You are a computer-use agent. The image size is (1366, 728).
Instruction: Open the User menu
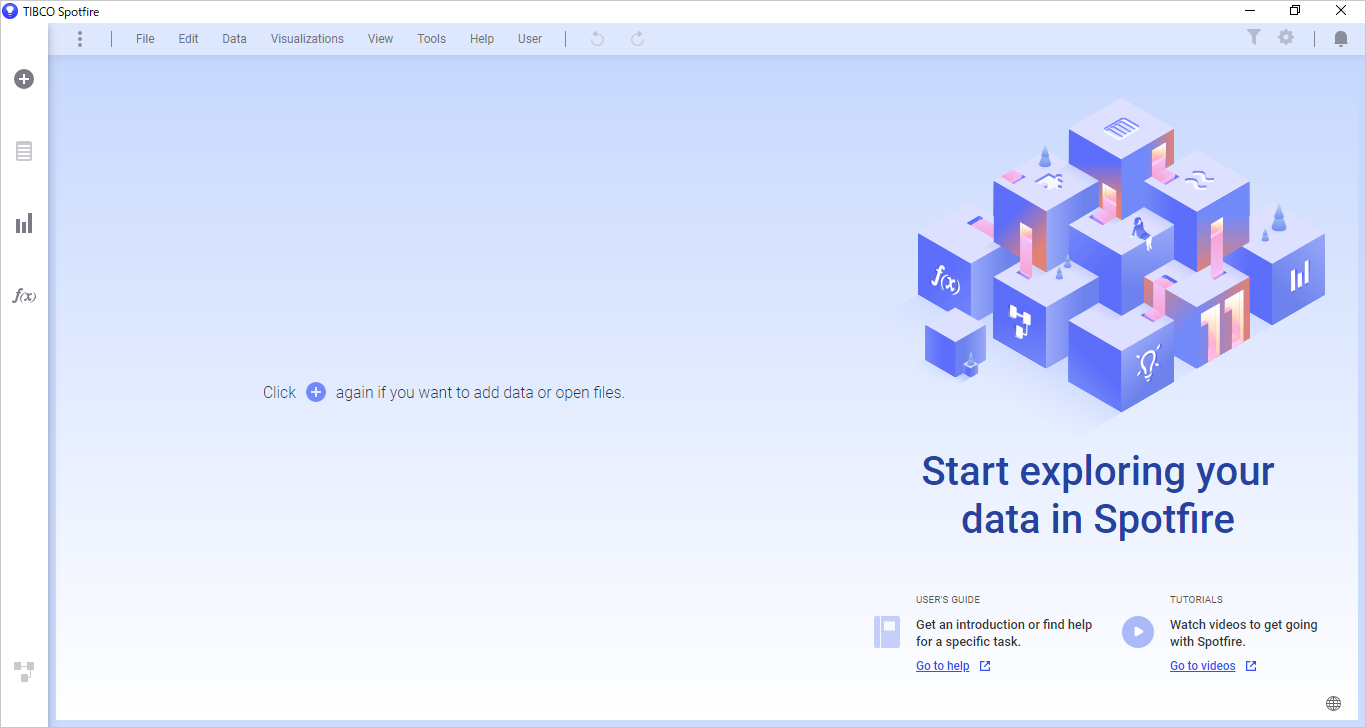(530, 39)
